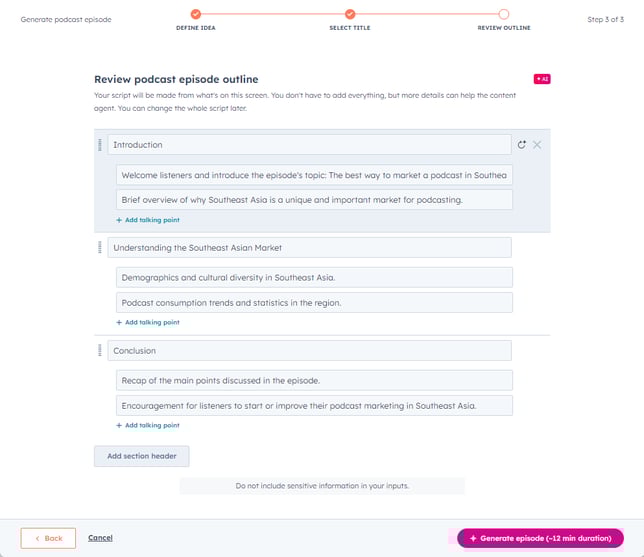644x557 pixels.
Task: Add talking point under Introduction
Action: [x=148, y=220]
